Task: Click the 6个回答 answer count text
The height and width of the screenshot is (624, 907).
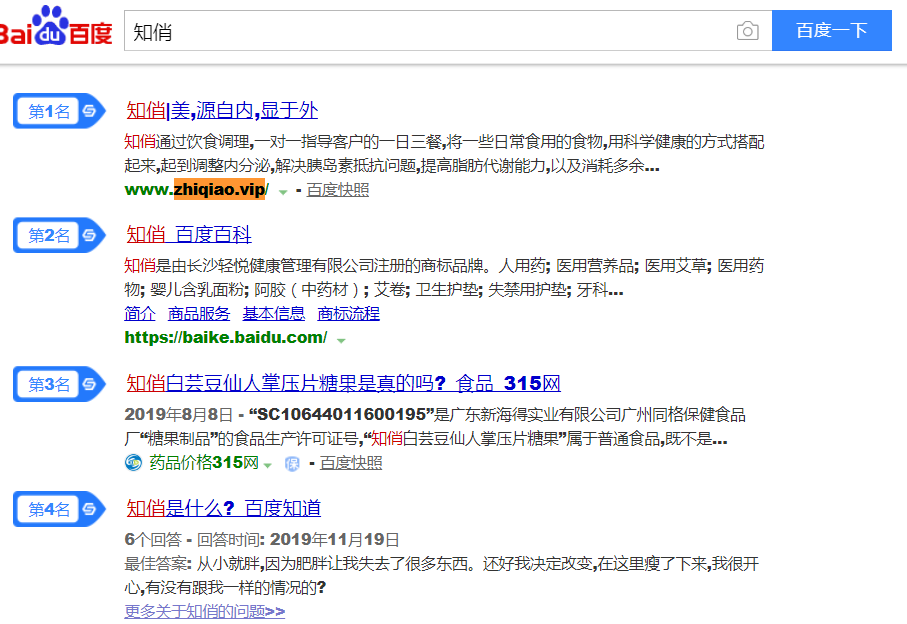Action: [x=153, y=540]
